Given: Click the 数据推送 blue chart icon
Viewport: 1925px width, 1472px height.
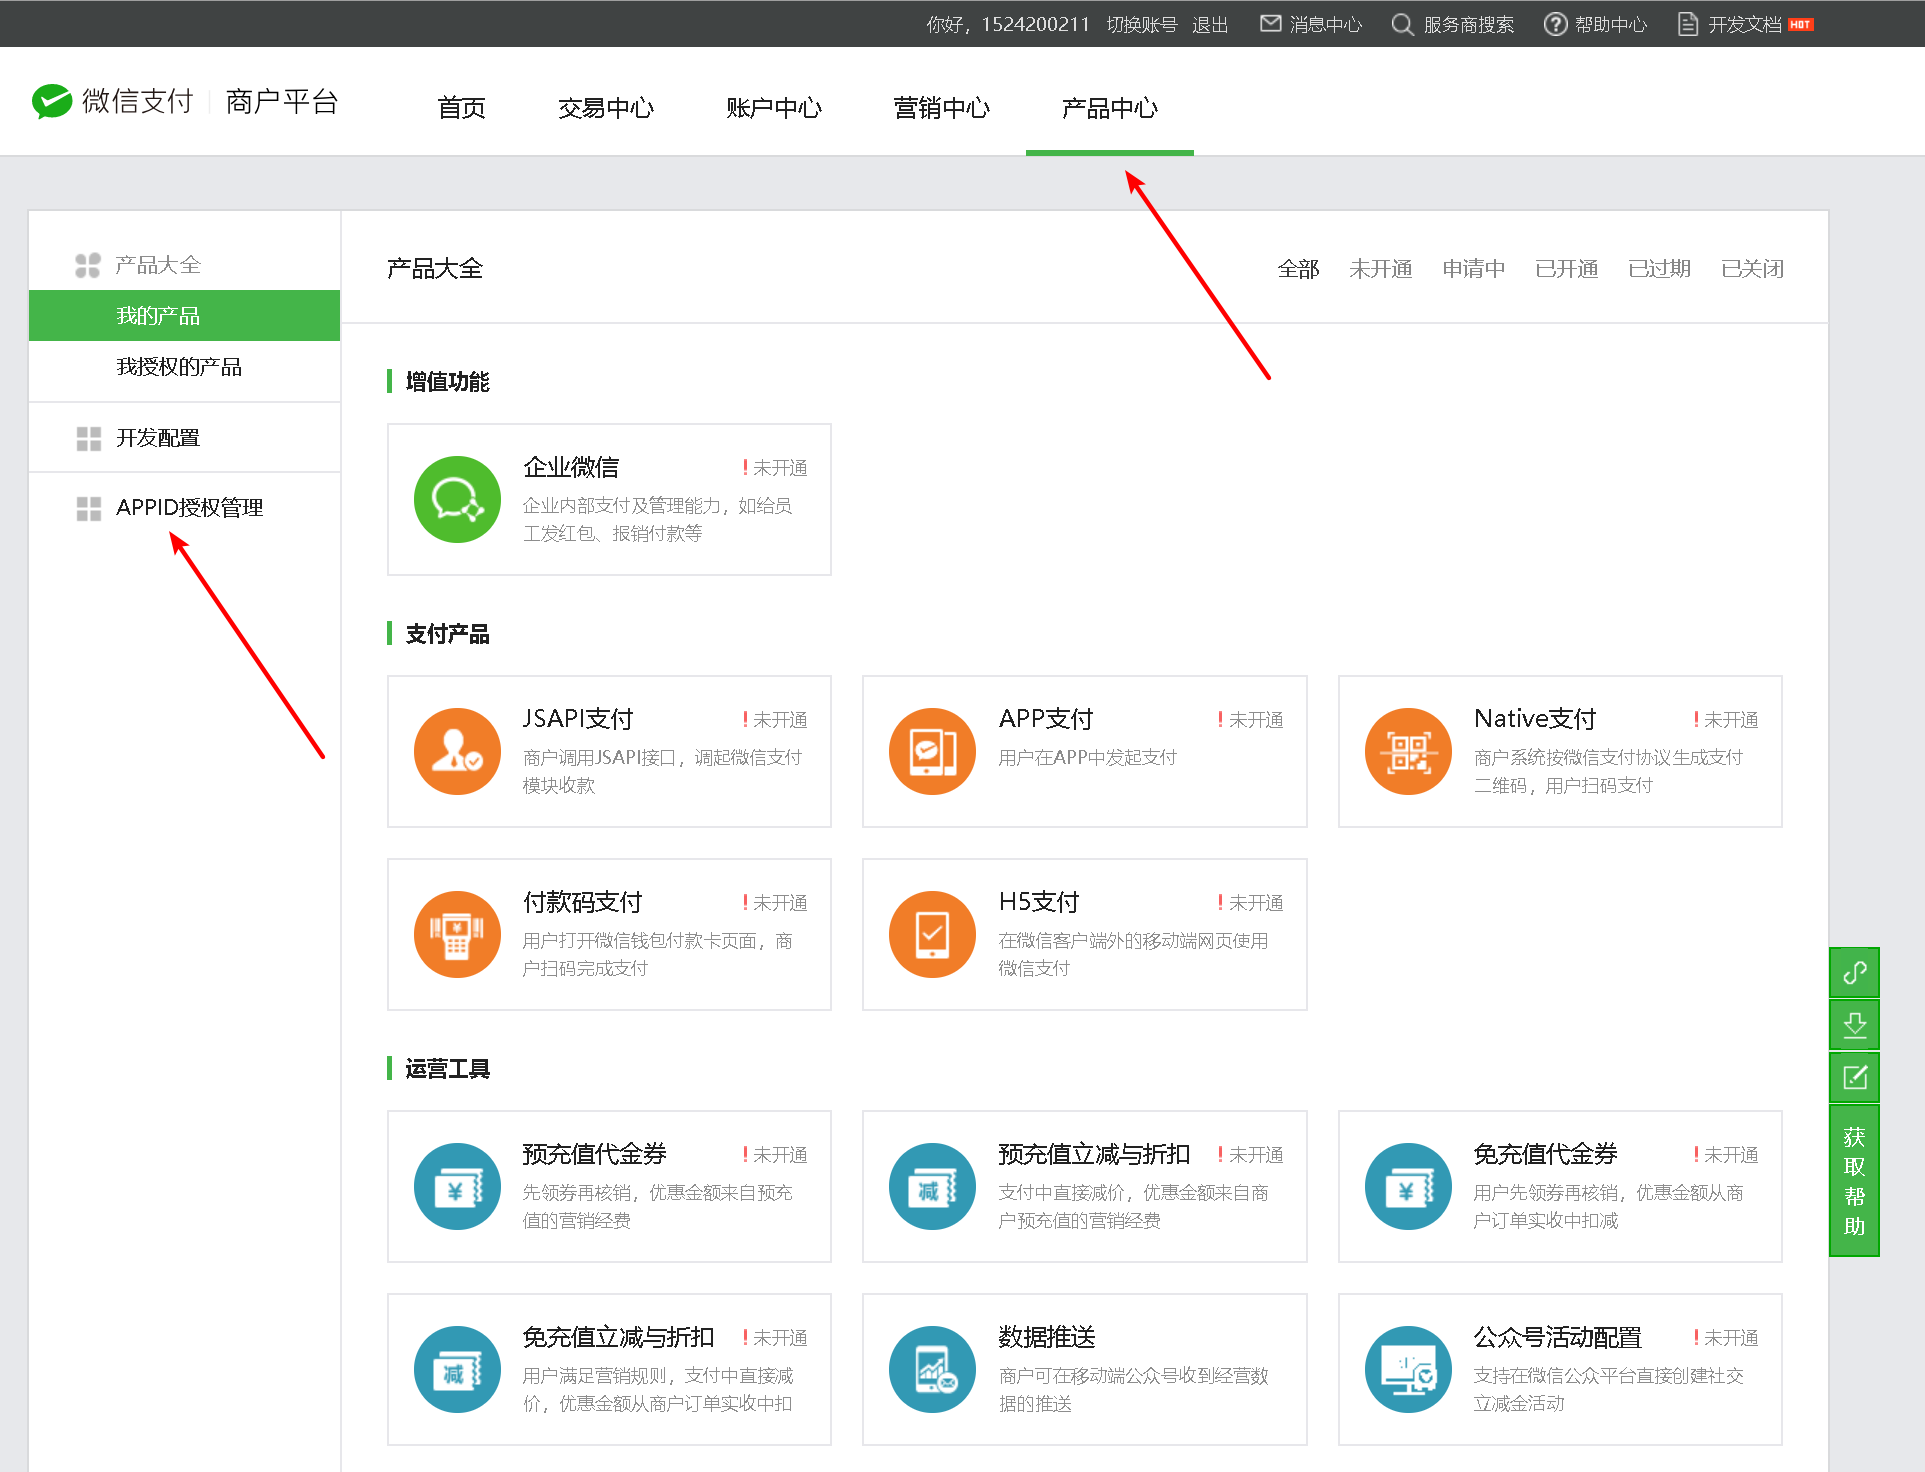Looking at the screenshot, I should (x=932, y=1369).
